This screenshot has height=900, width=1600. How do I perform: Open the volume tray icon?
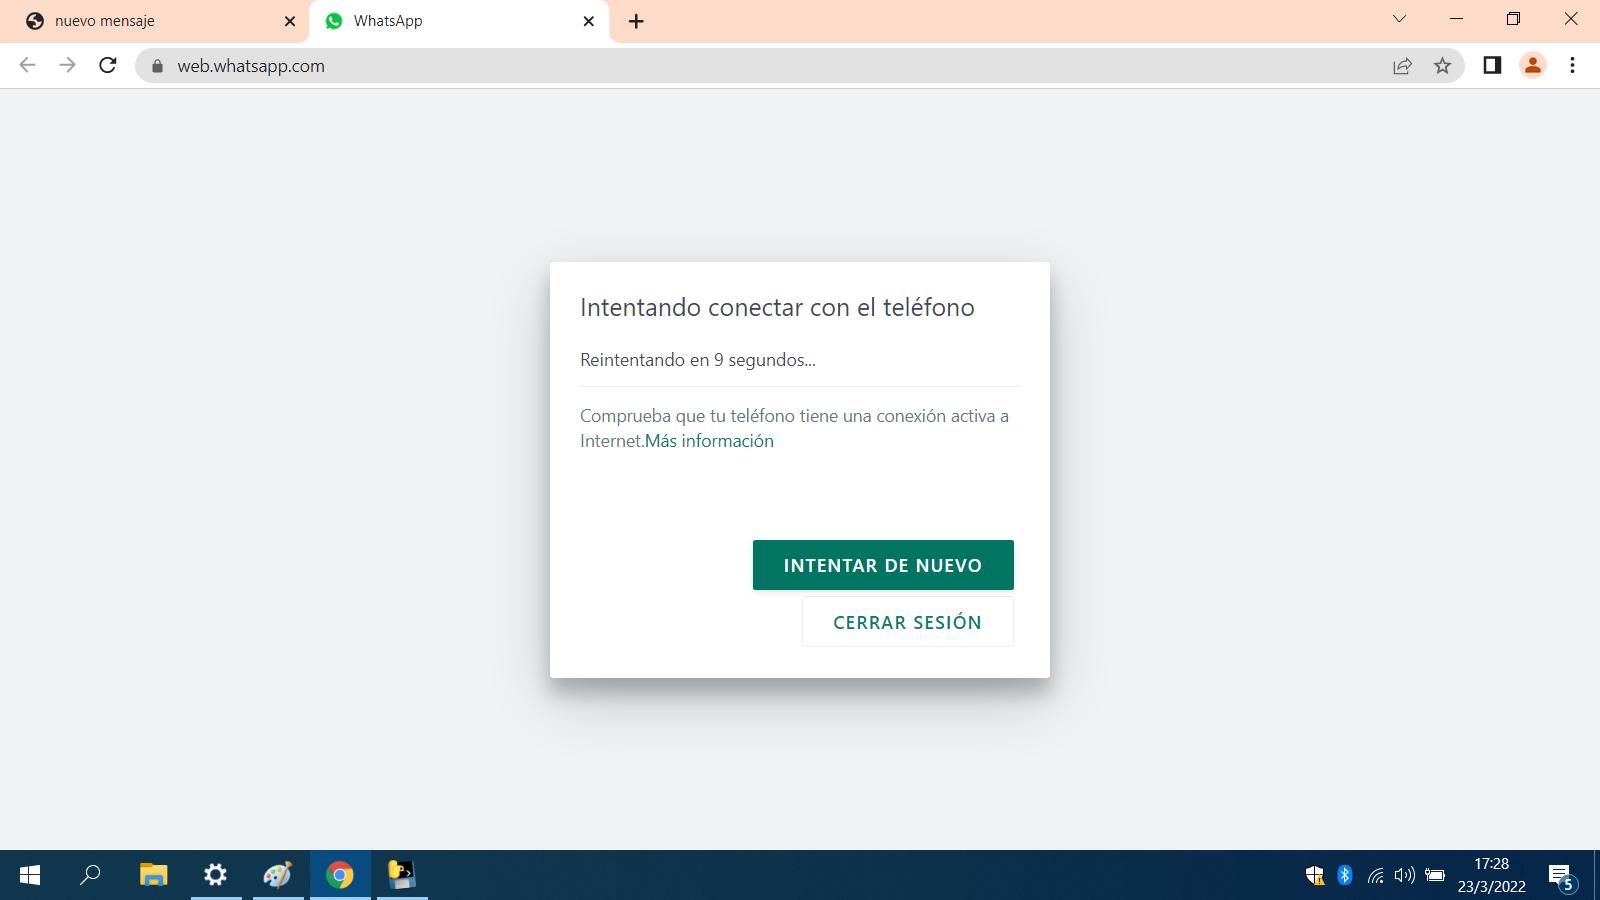1405,876
